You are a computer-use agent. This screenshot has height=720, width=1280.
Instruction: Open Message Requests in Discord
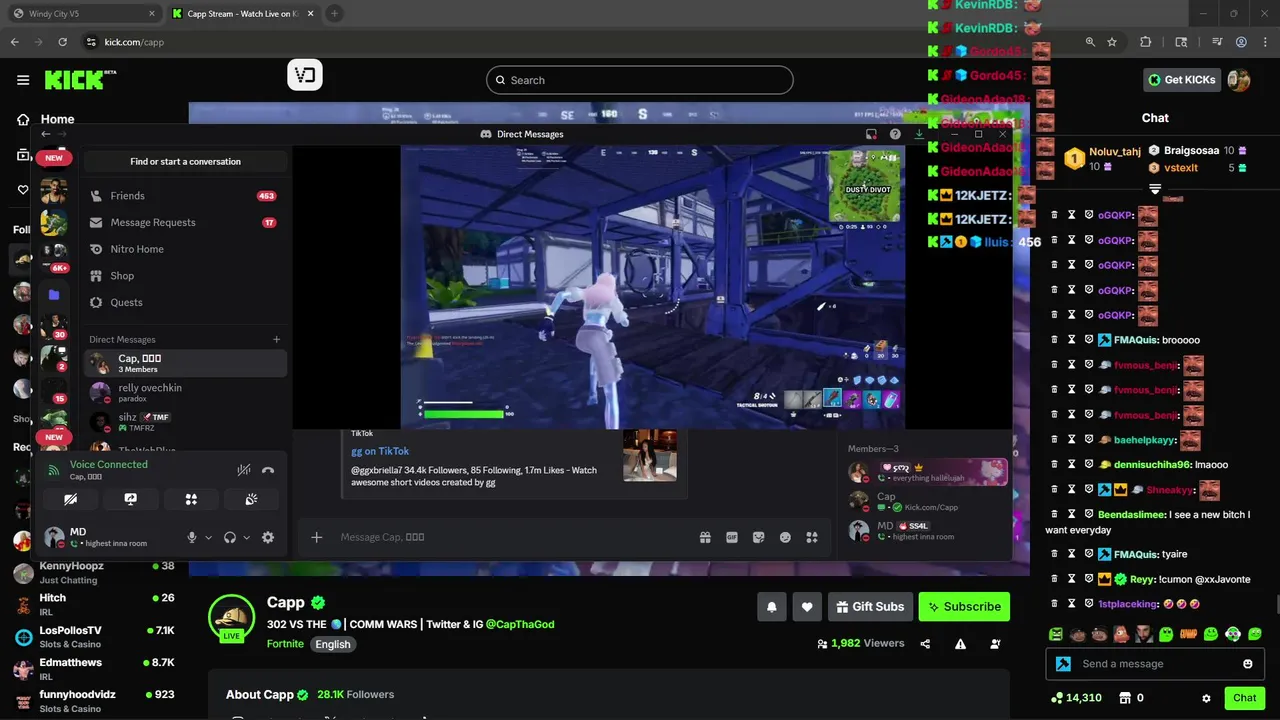pyautogui.click(x=185, y=222)
